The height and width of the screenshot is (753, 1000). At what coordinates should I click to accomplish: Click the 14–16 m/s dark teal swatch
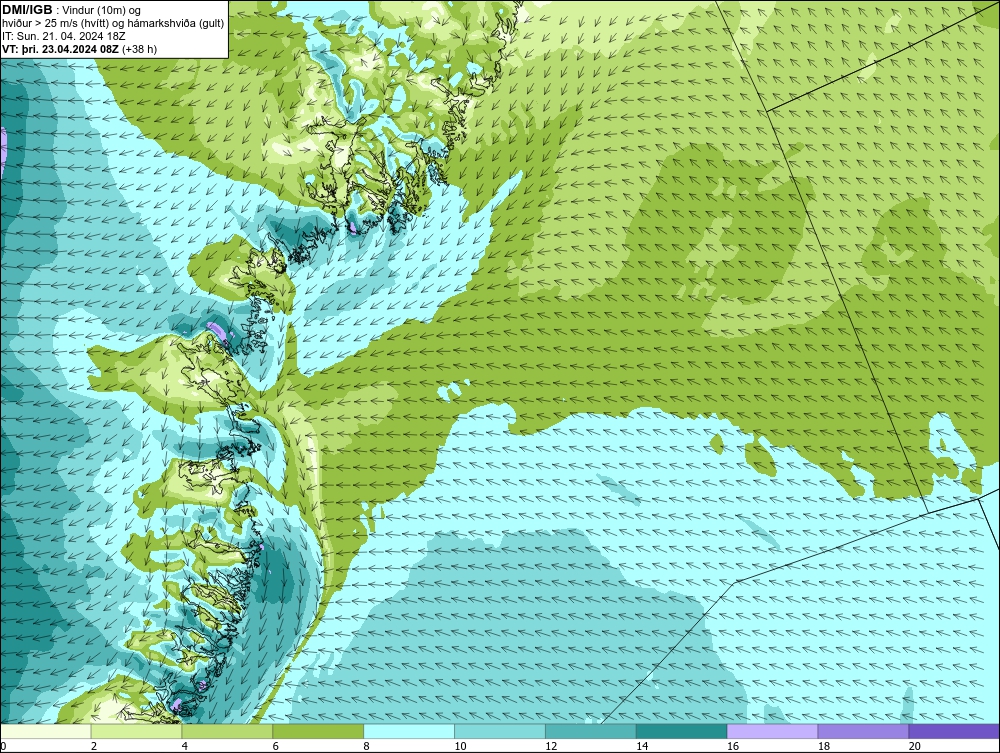[682, 731]
